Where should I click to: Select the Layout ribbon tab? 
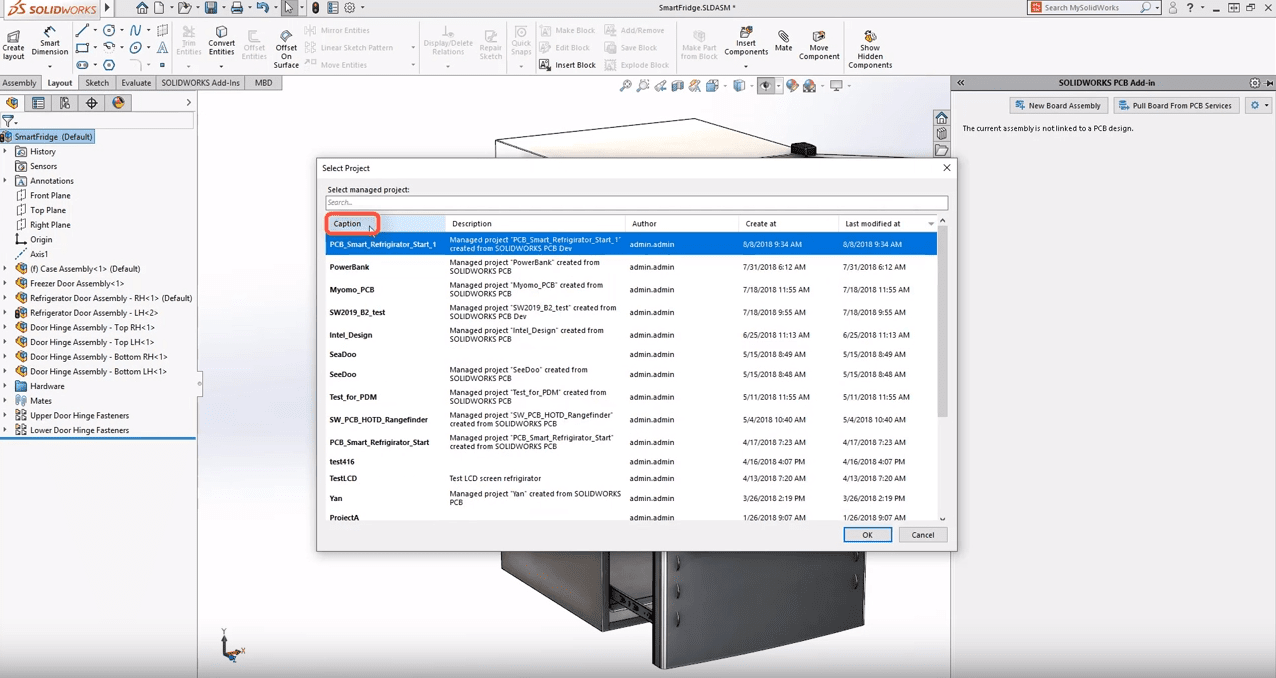pos(60,83)
